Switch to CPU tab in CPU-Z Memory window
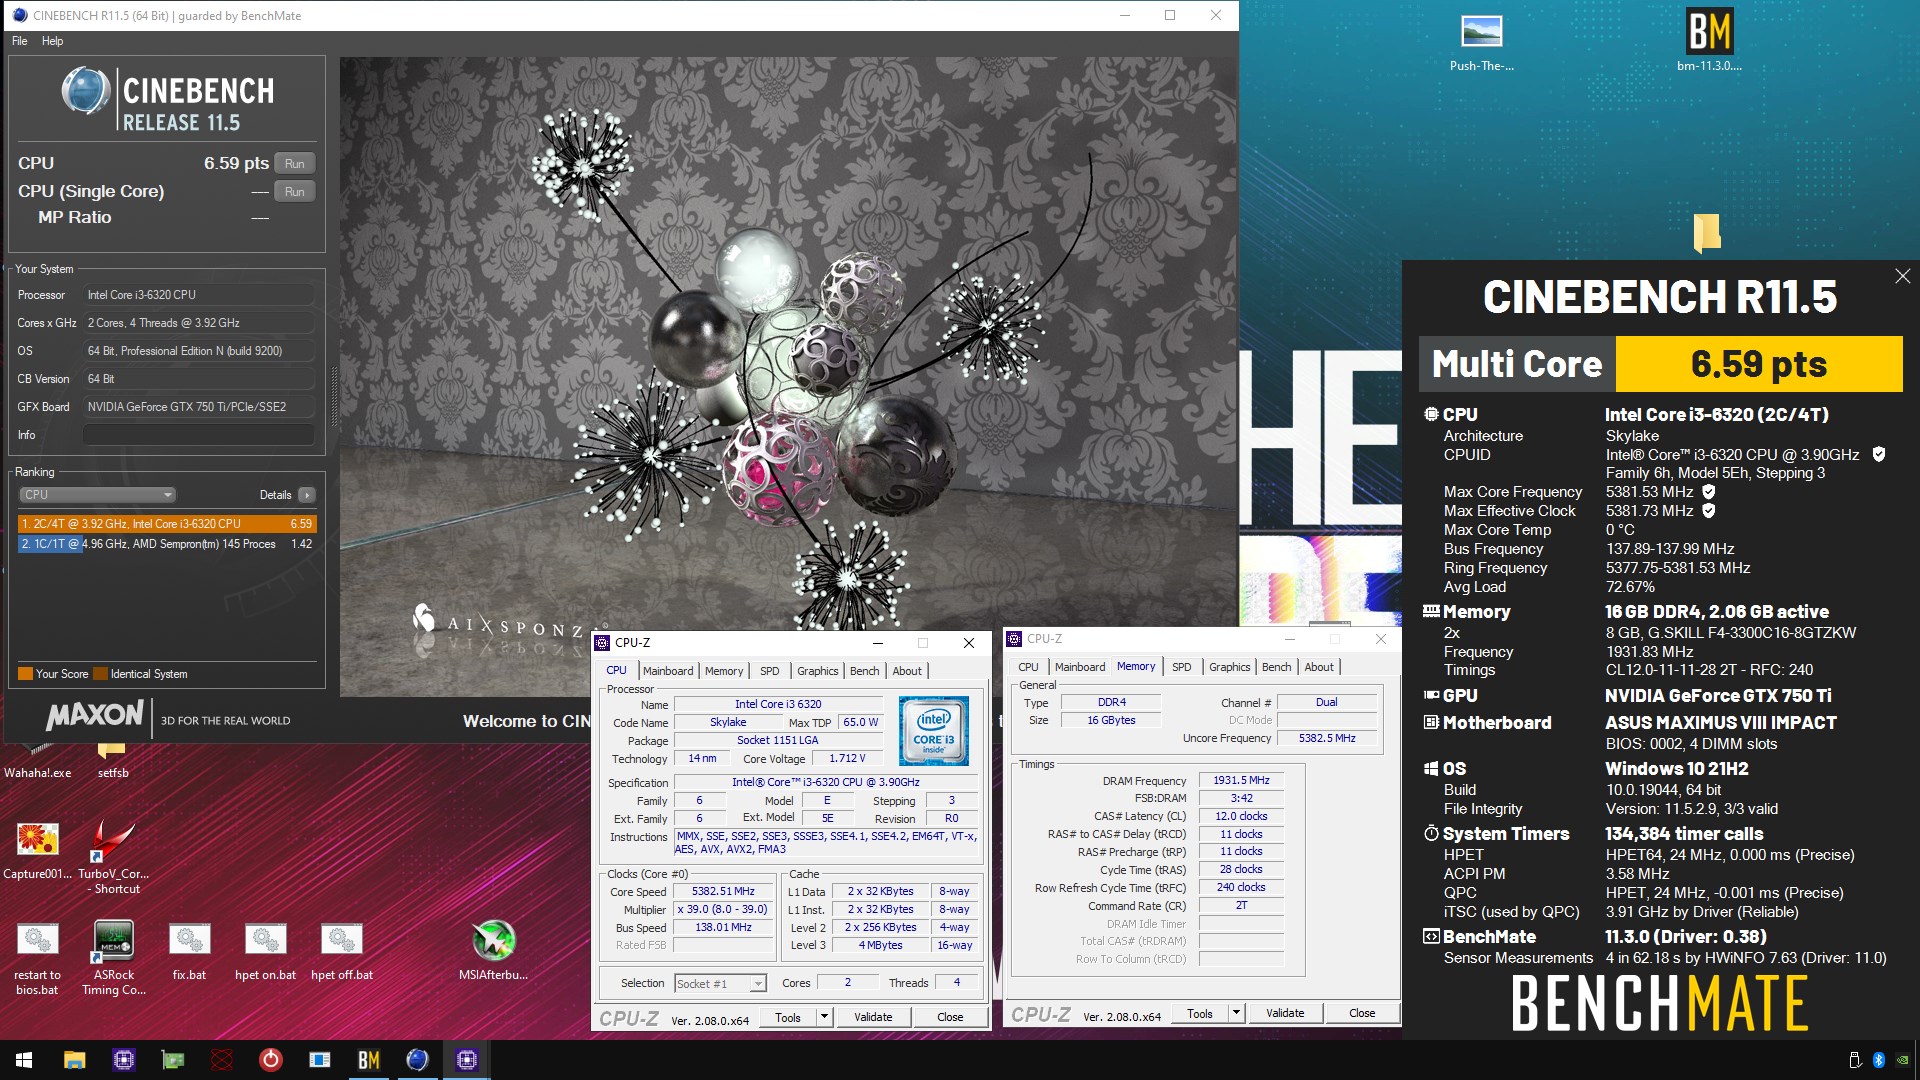 click(x=1028, y=667)
